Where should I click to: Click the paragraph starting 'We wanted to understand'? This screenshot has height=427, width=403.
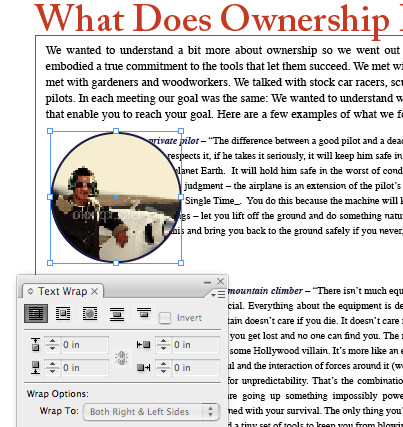tap(224, 82)
